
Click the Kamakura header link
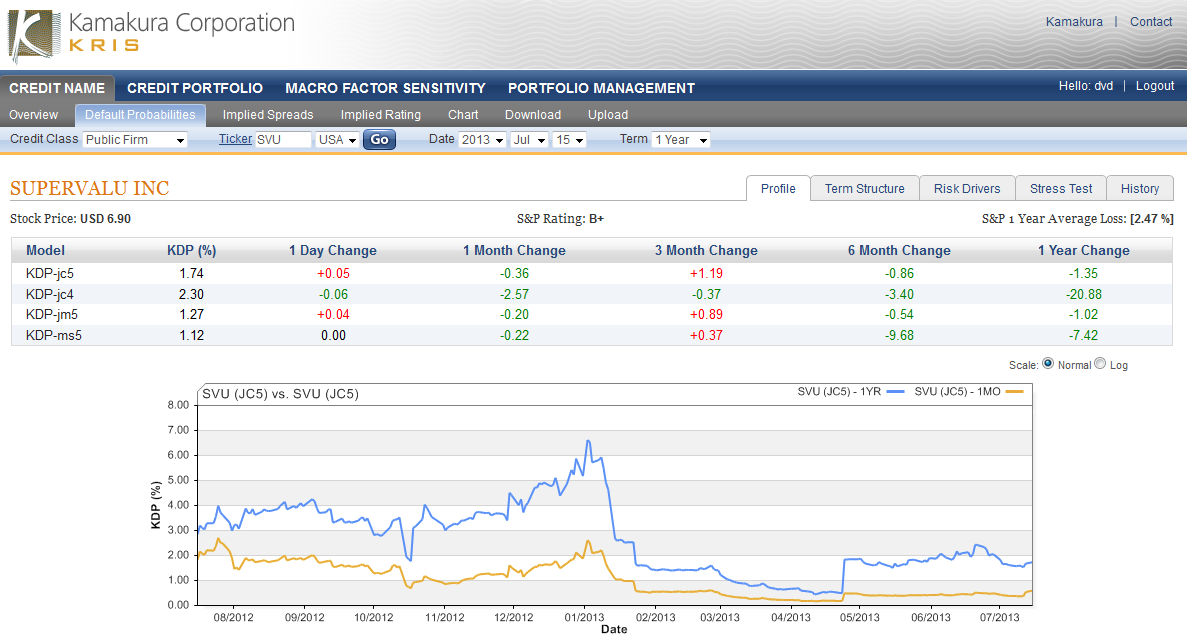click(1074, 22)
